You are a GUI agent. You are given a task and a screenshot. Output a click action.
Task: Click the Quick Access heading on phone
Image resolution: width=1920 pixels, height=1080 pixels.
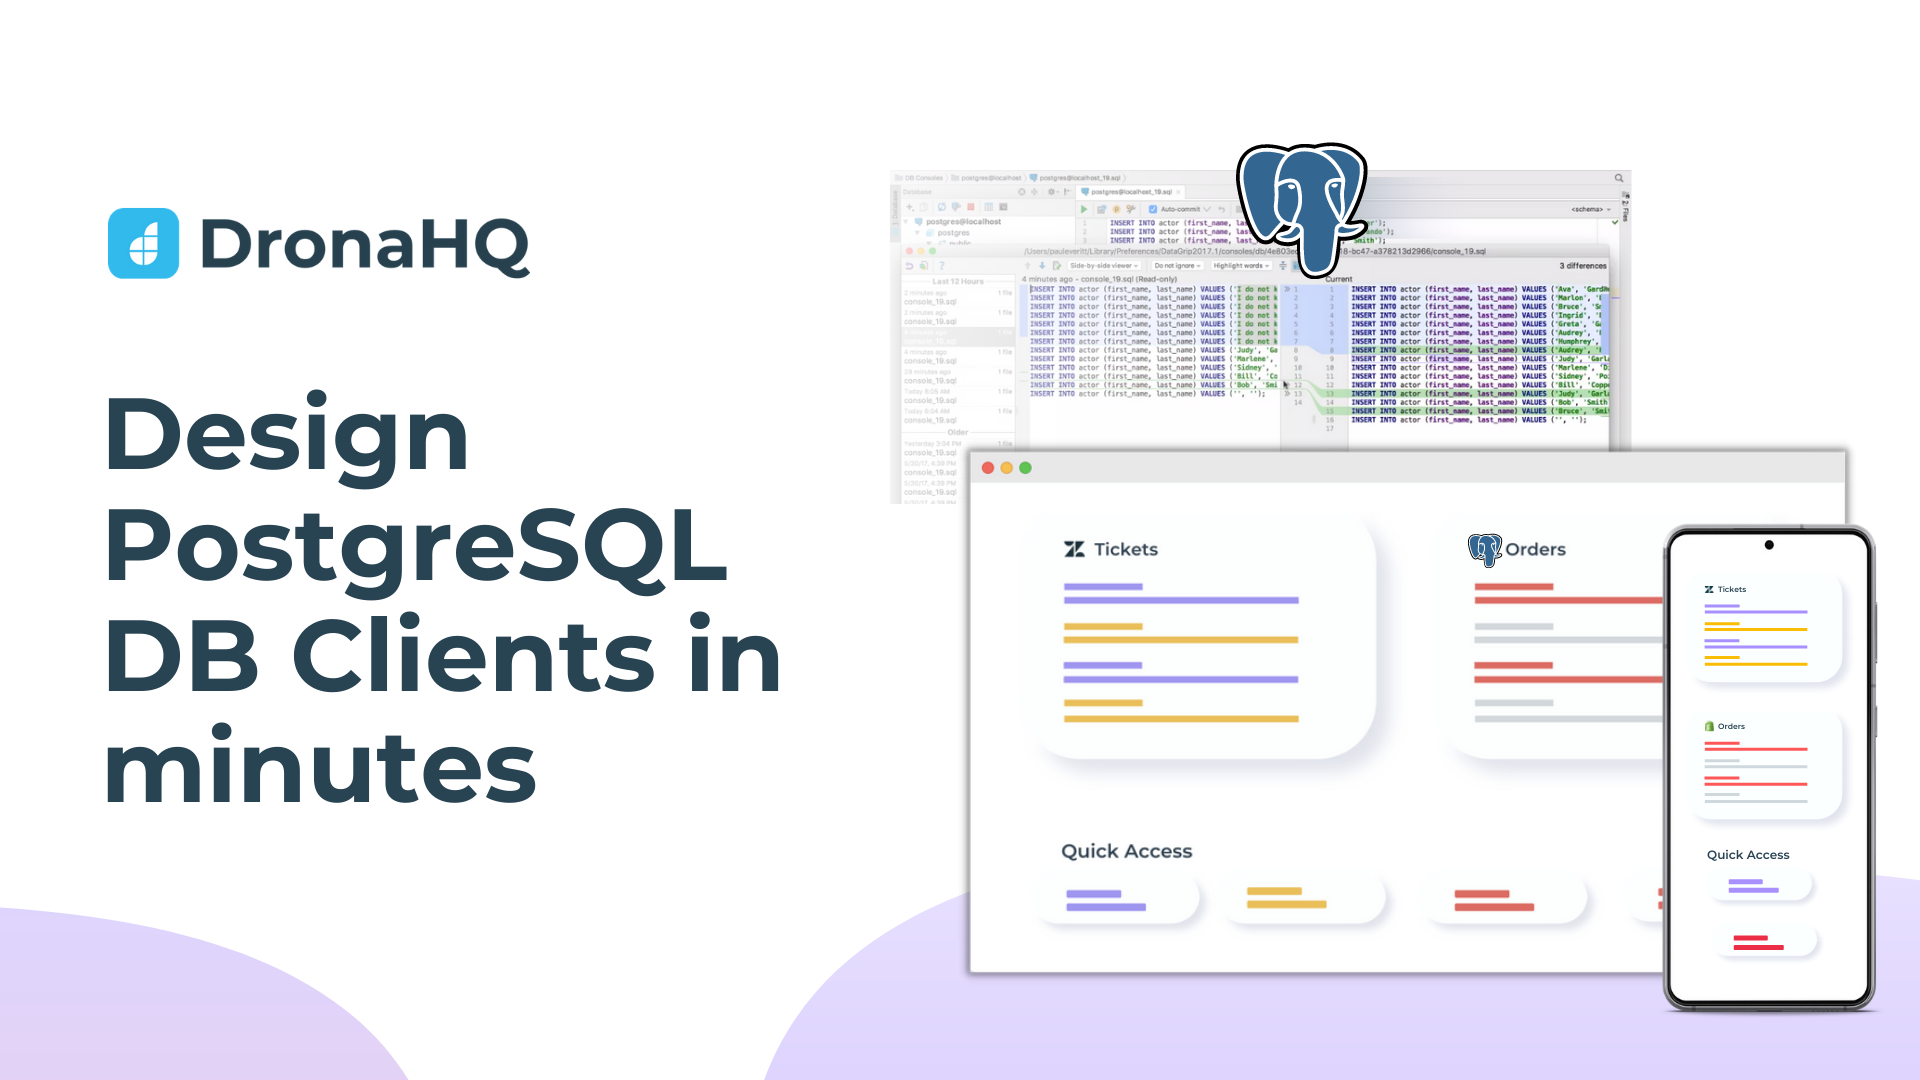(x=1748, y=855)
